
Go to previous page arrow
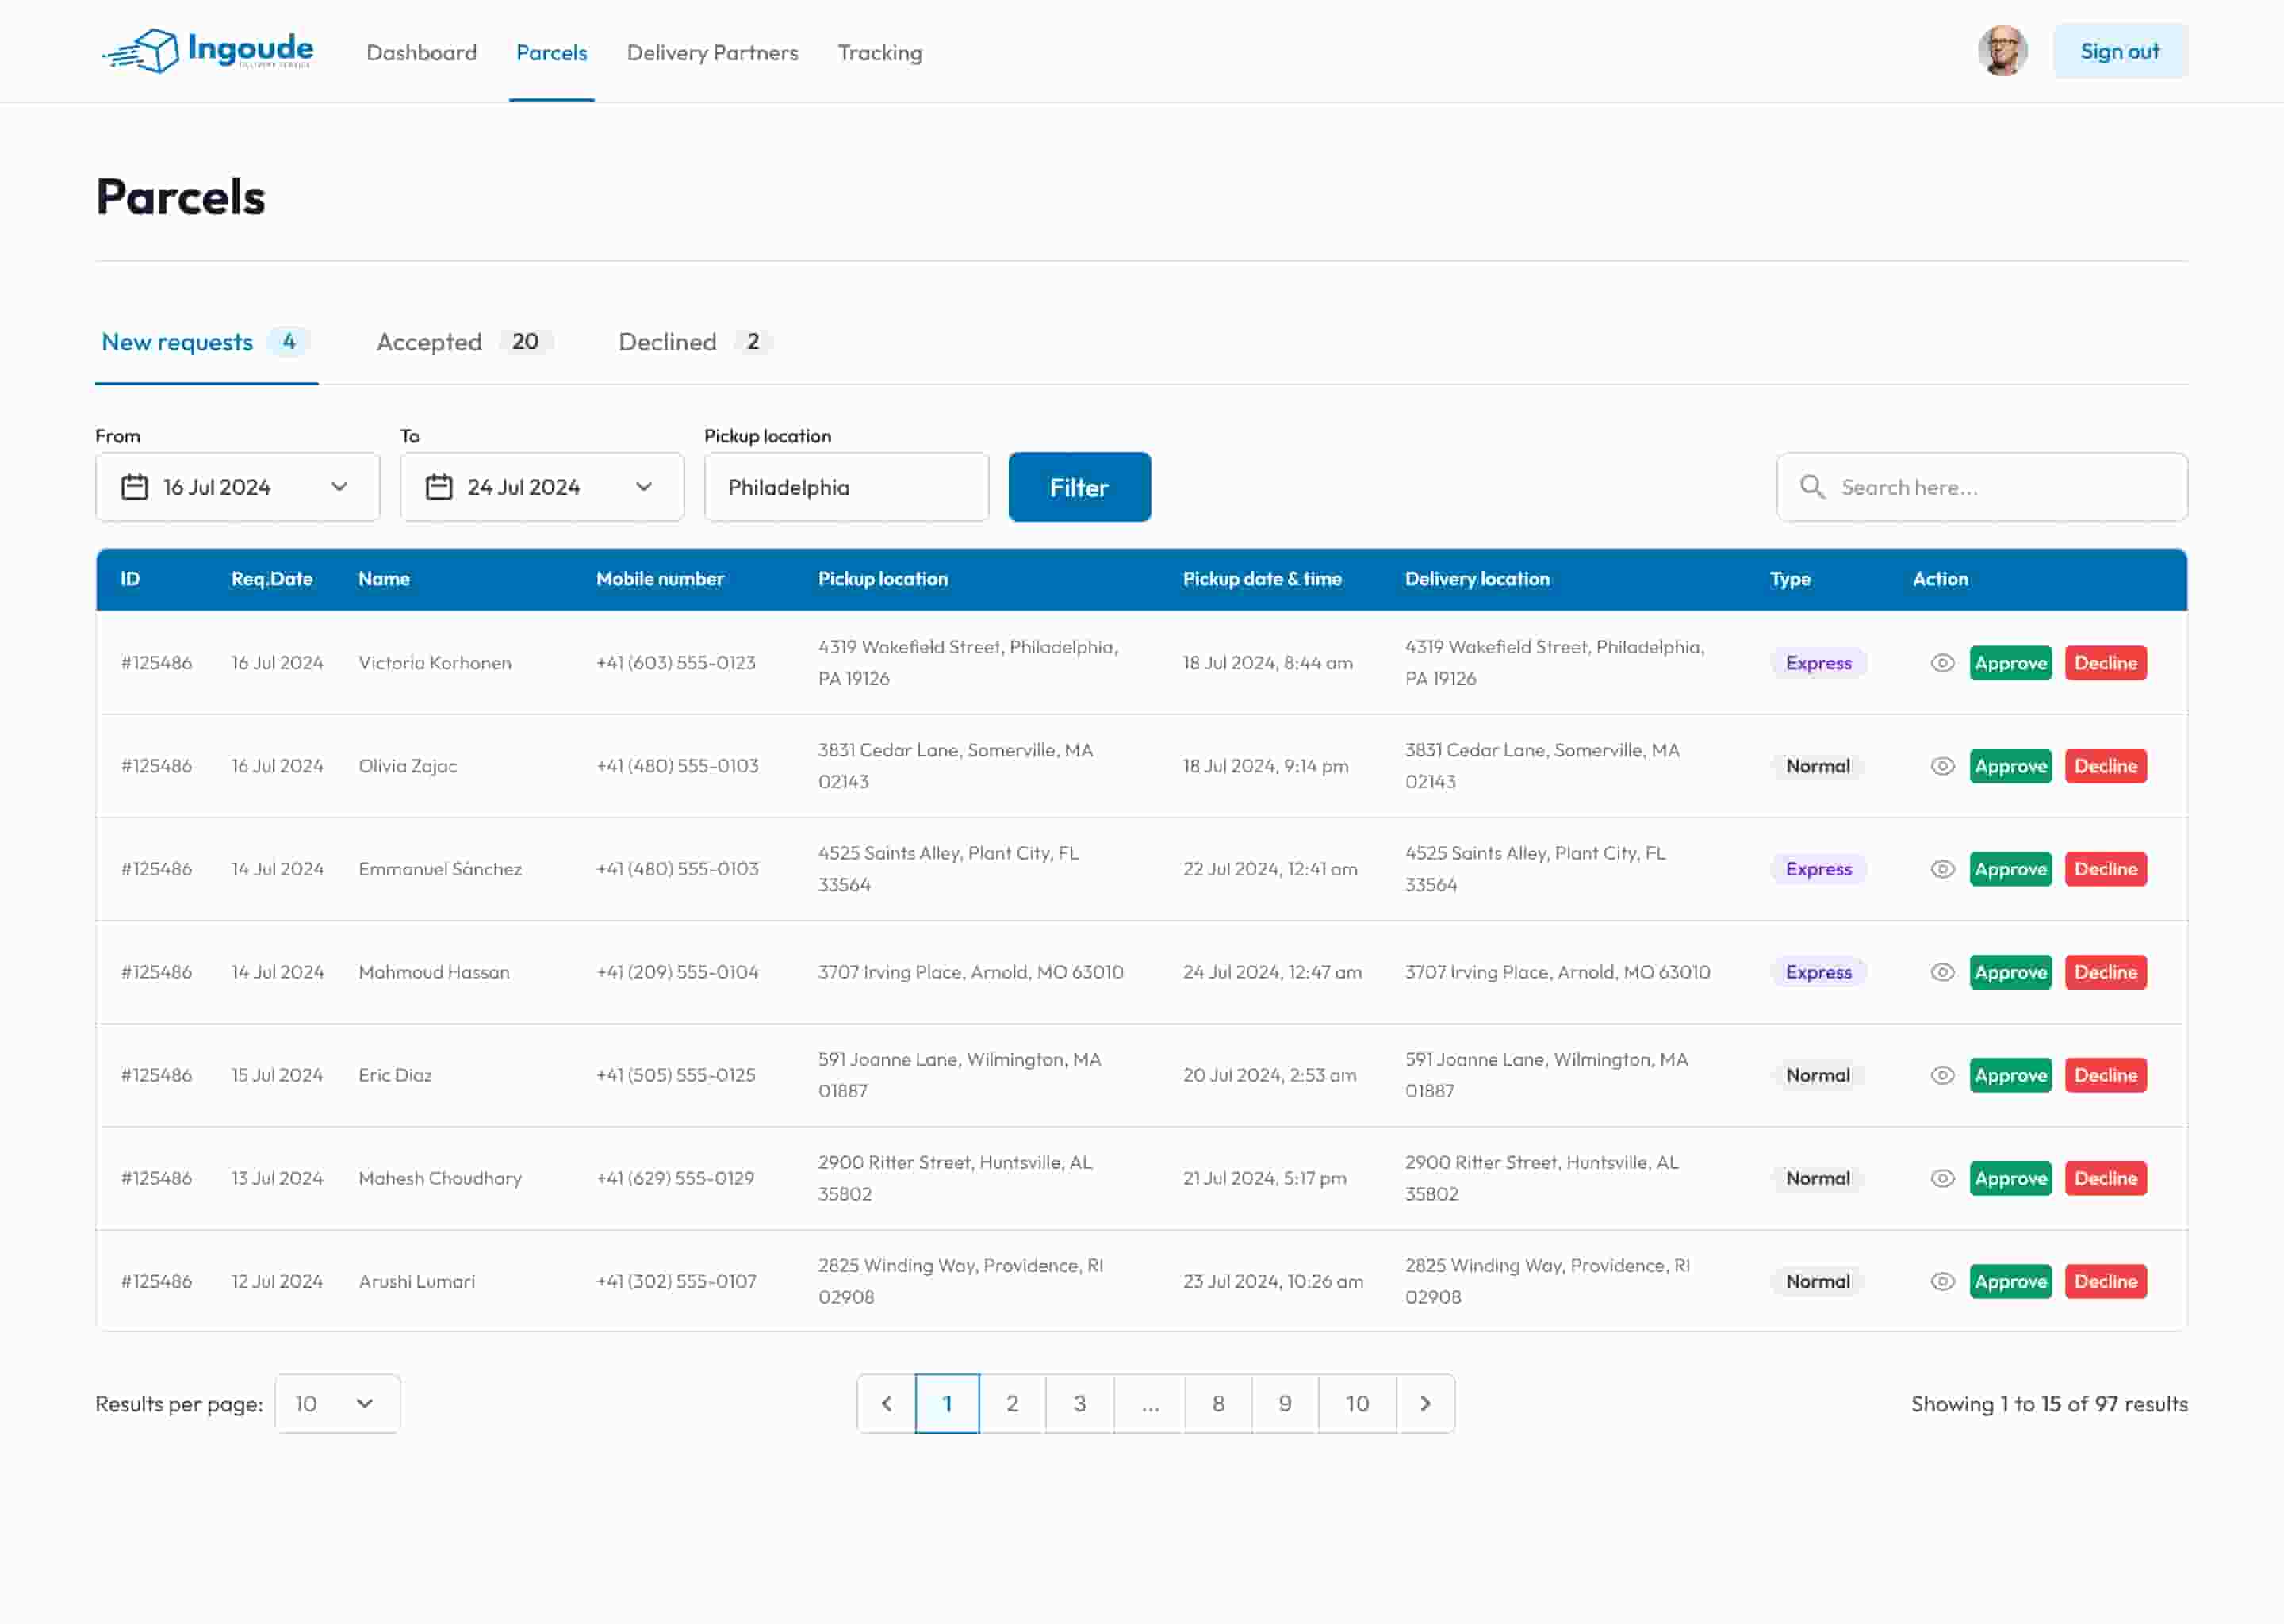tap(886, 1403)
